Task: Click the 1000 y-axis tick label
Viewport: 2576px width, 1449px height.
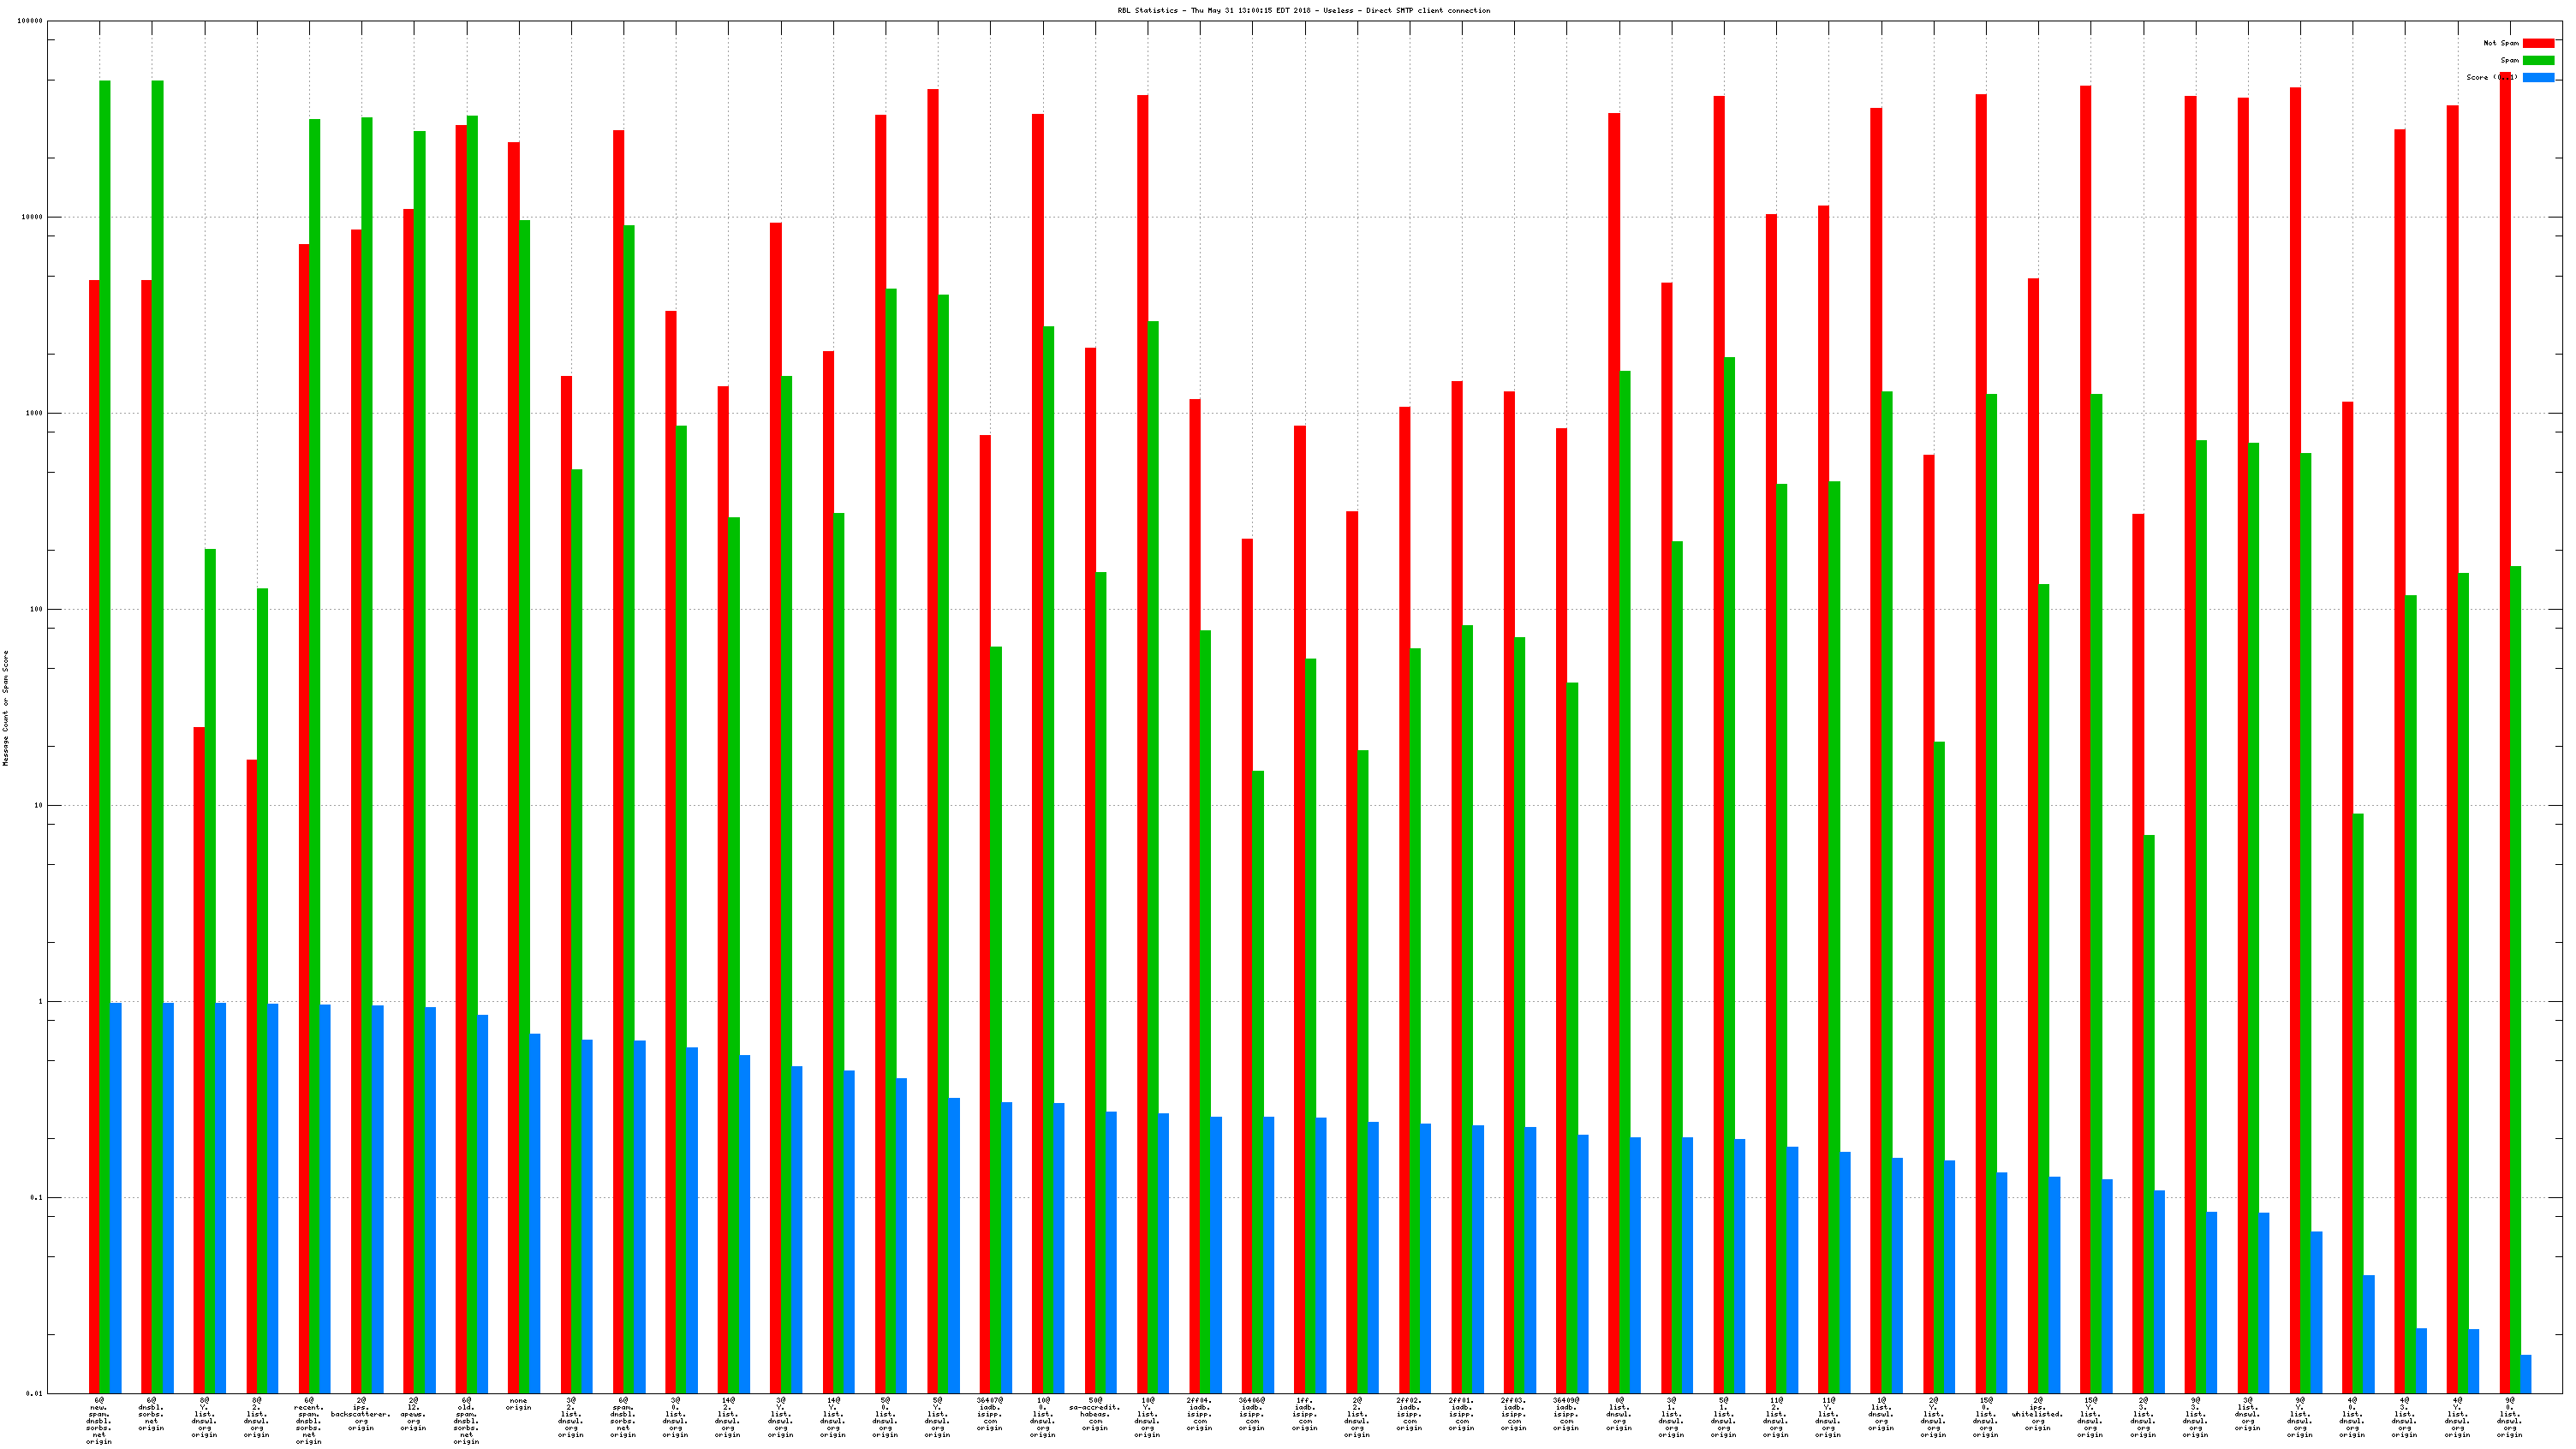Action: [x=34, y=413]
